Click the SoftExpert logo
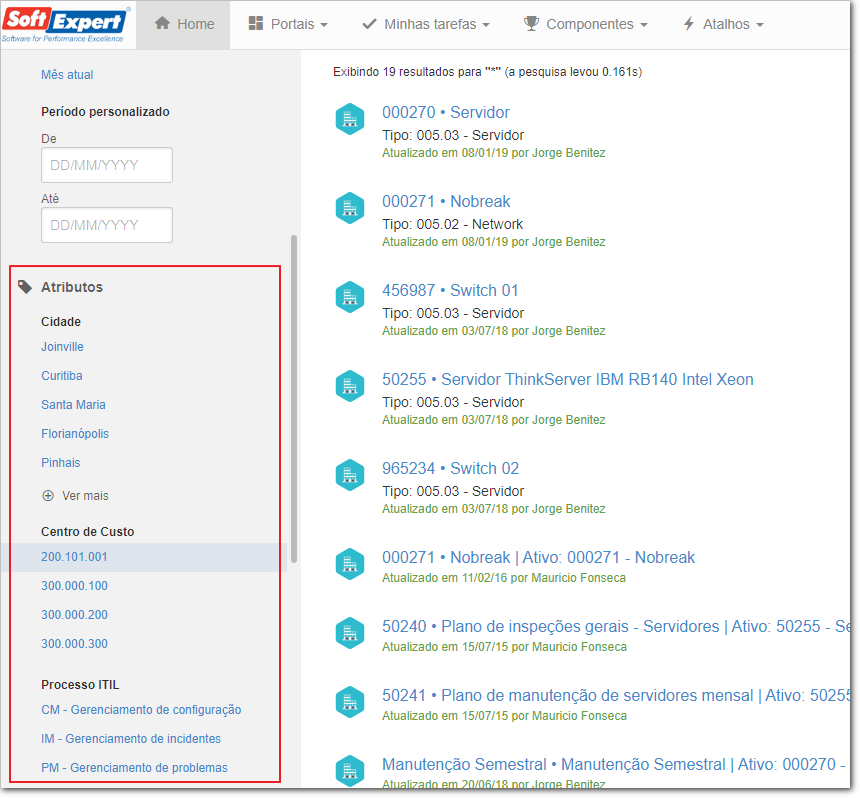The height and width of the screenshot is (798, 860). (66, 24)
